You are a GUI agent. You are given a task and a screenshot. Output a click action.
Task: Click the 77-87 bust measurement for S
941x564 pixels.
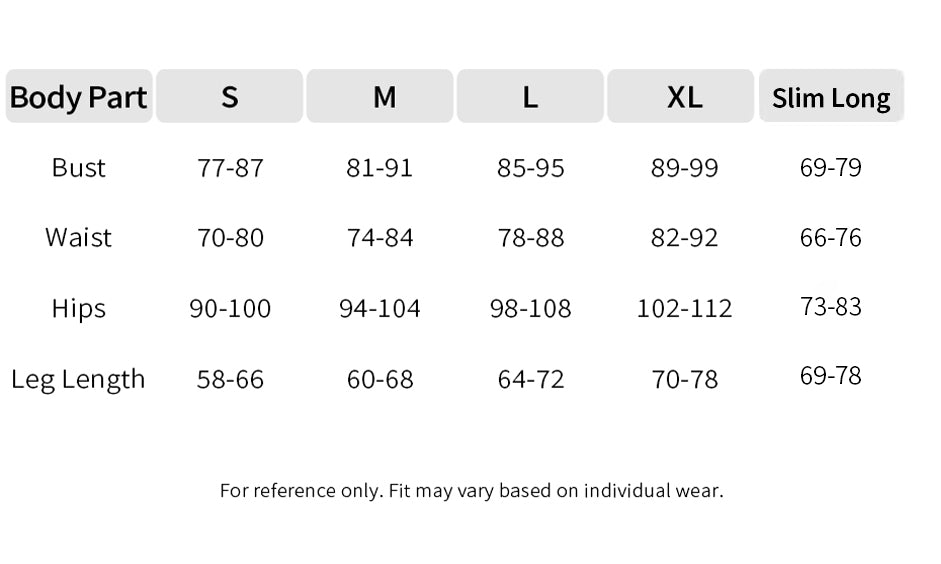click(x=230, y=168)
